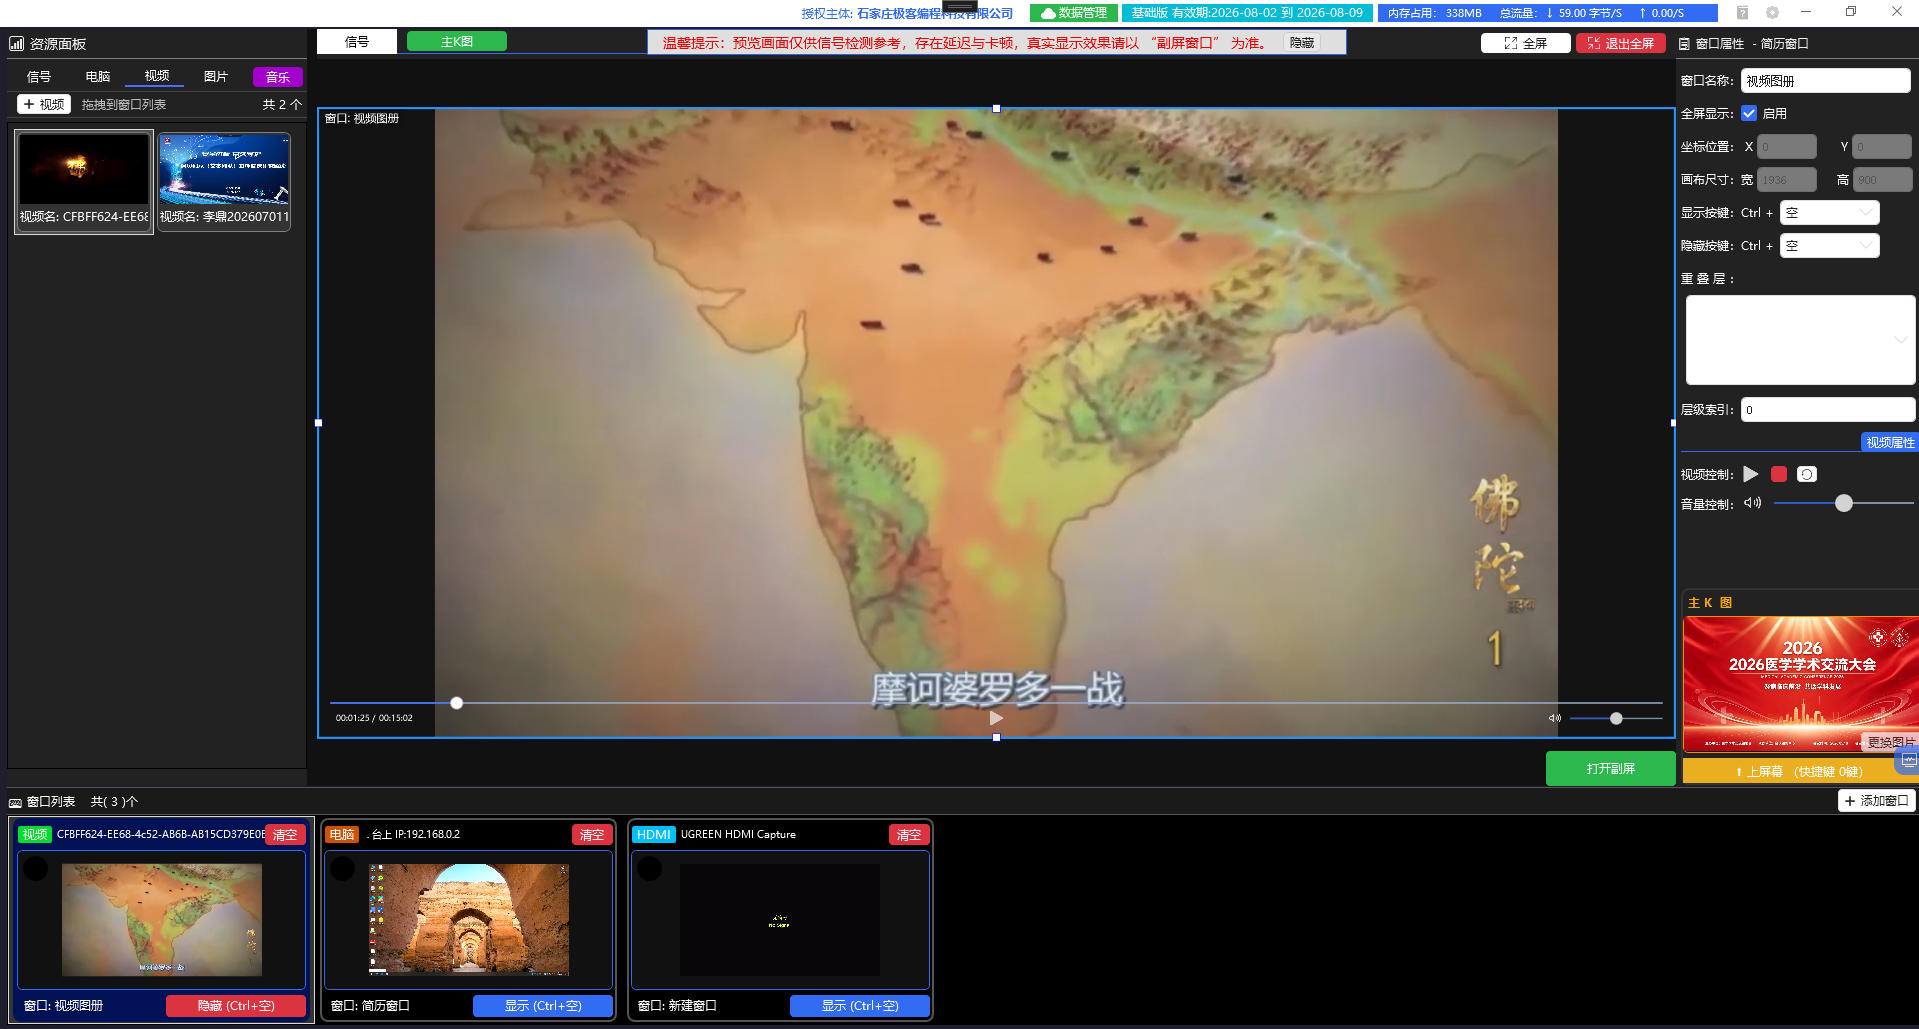
Task: Select video thumbnail 李鼎202607011
Action: click(224, 181)
